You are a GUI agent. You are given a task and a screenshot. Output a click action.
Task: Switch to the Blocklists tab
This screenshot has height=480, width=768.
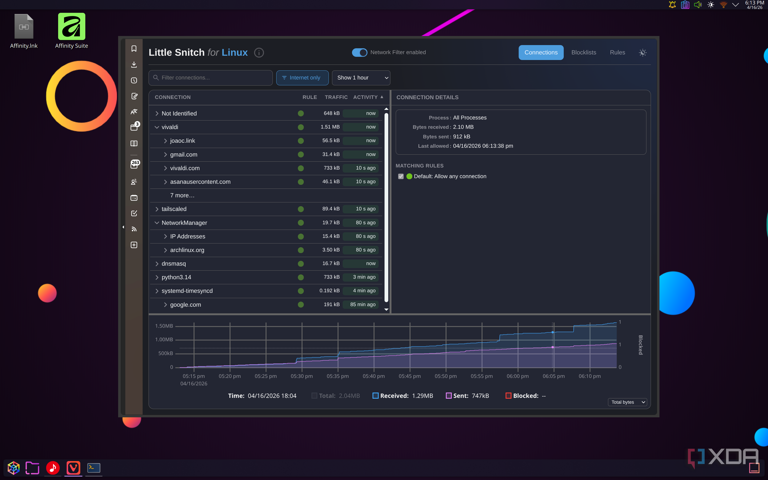[x=583, y=52]
